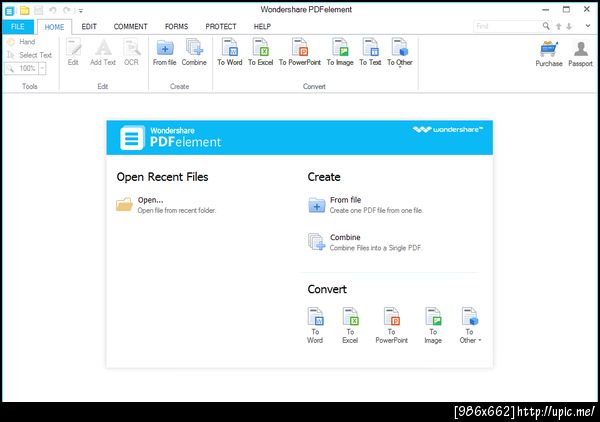600x422 pixels.
Task: Open the FILE menu tab
Action: tap(18, 27)
